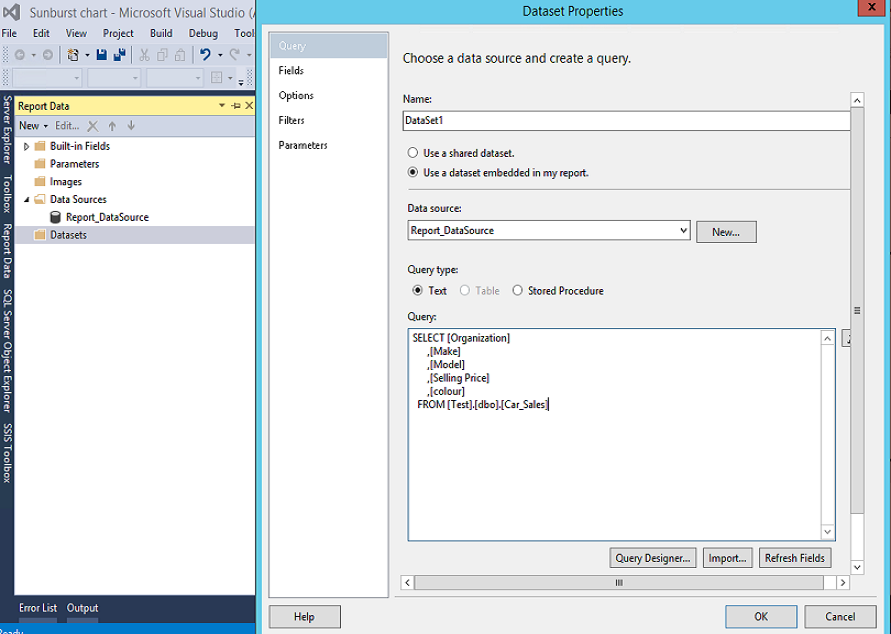Open the Data source dropdown

tap(684, 231)
